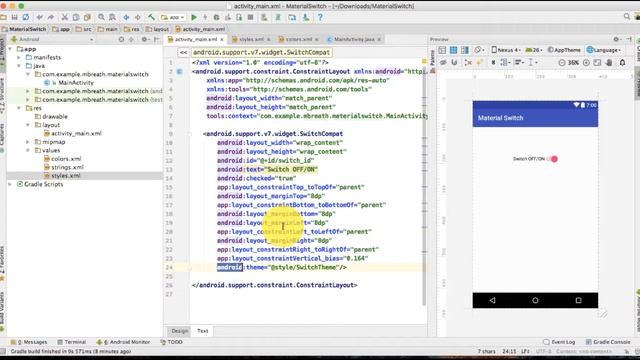Open the Nexus 4 device dropdown
Viewport: 640px width, 360px height.
[x=506, y=50]
